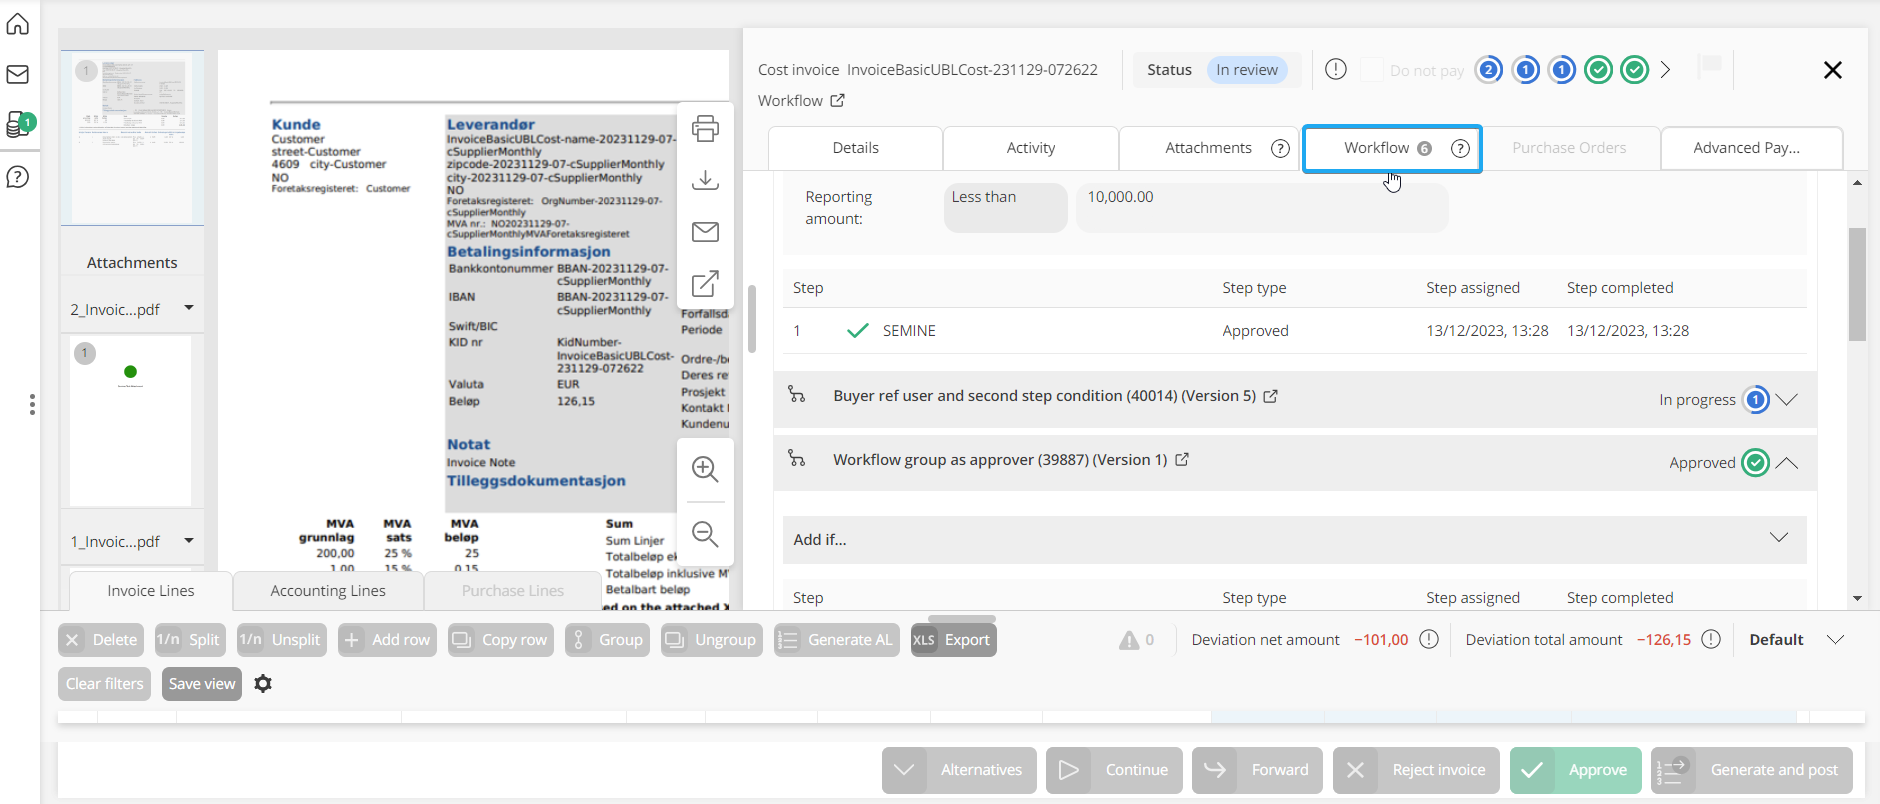Select the first page thumbnail of the invoice
This screenshot has height=804, width=1880.
click(132, 138)
